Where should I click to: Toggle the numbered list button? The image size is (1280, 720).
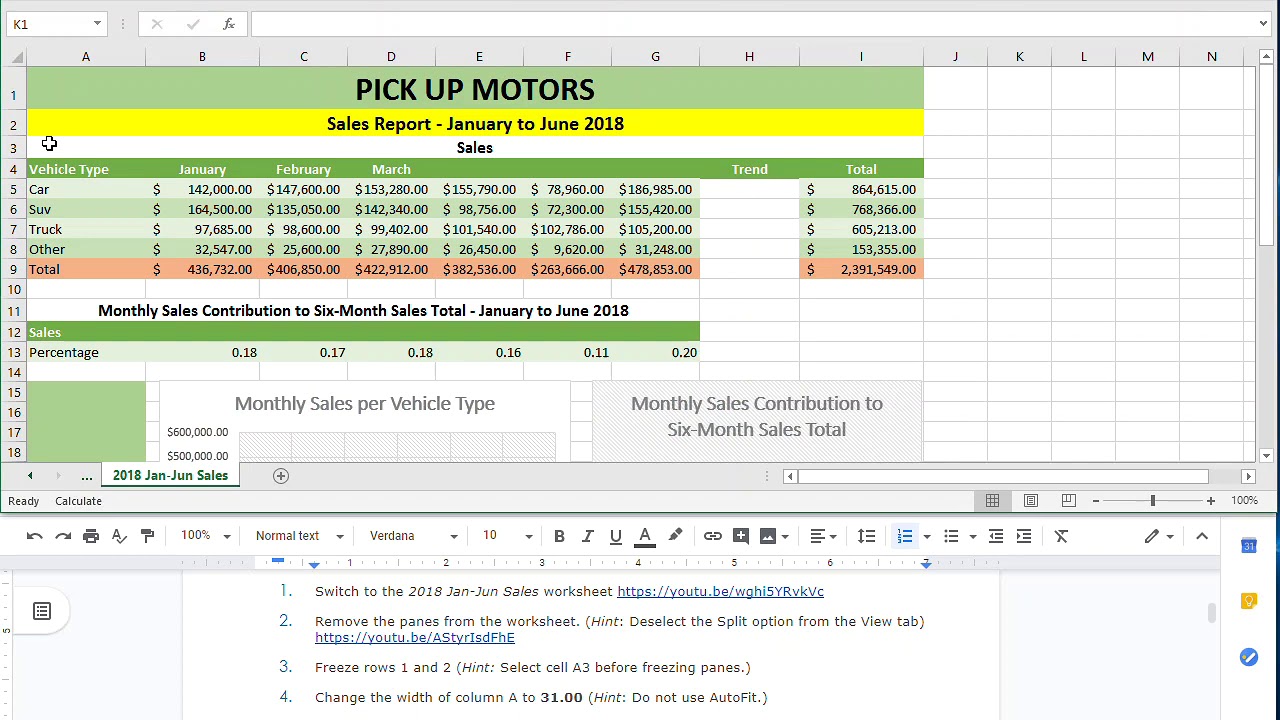(905, 536)
